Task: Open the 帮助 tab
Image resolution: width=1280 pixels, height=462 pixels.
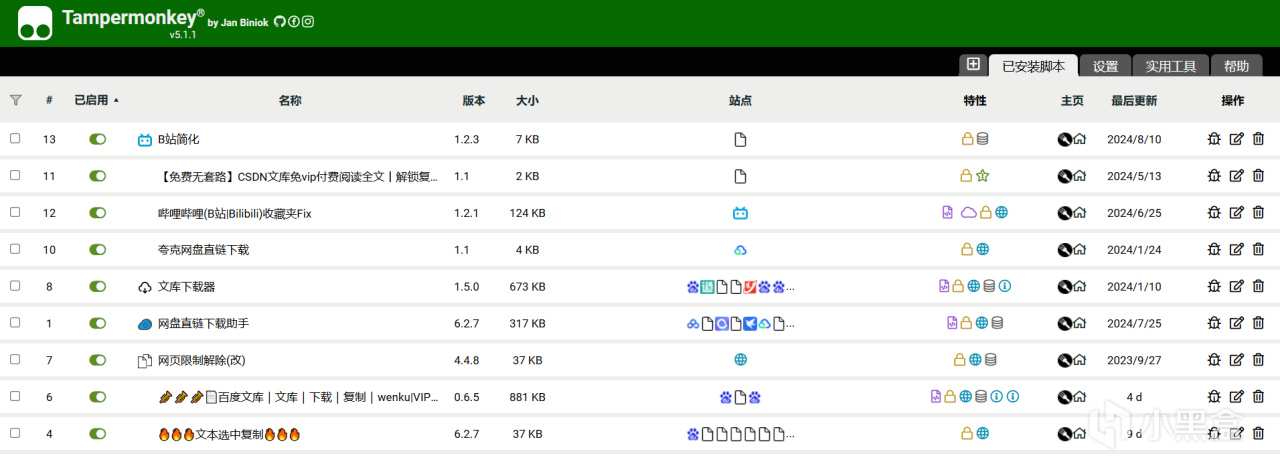Action: [x=1236, y=66]
